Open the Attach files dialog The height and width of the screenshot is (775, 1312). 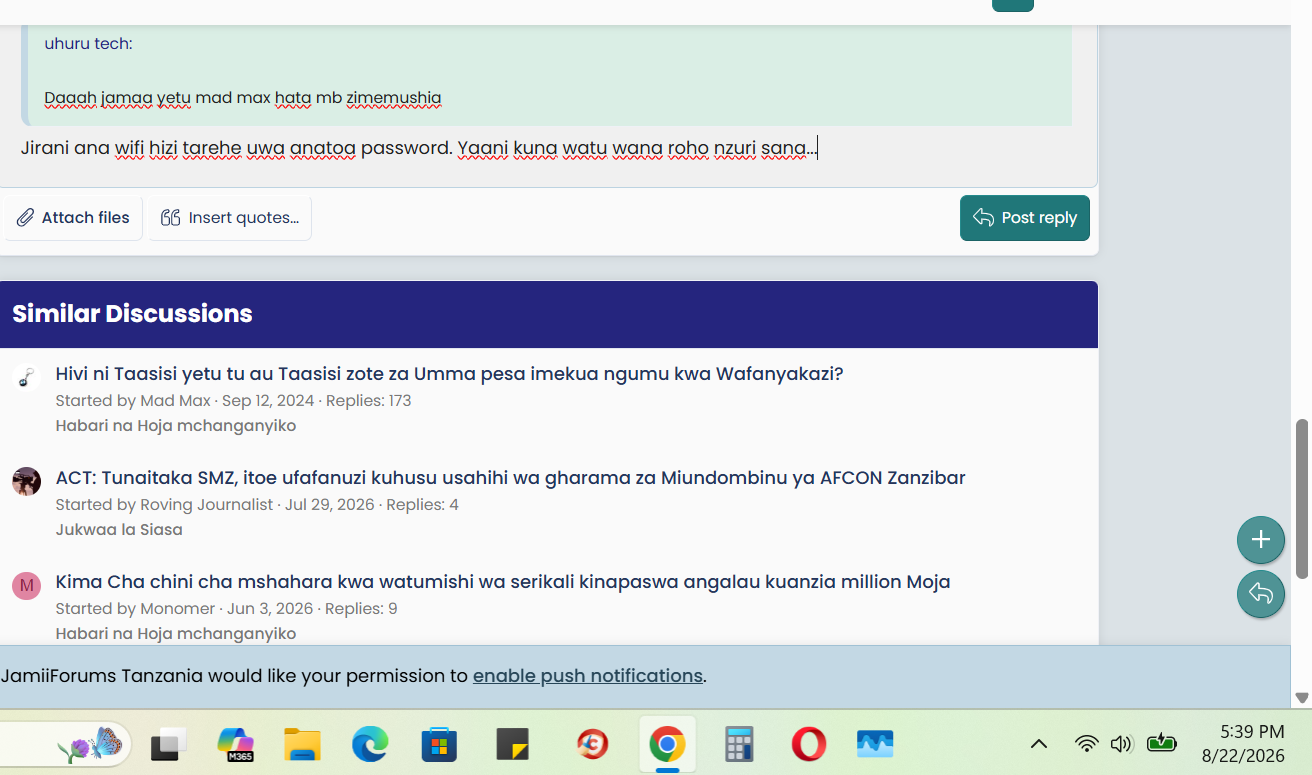pos(74,218)
